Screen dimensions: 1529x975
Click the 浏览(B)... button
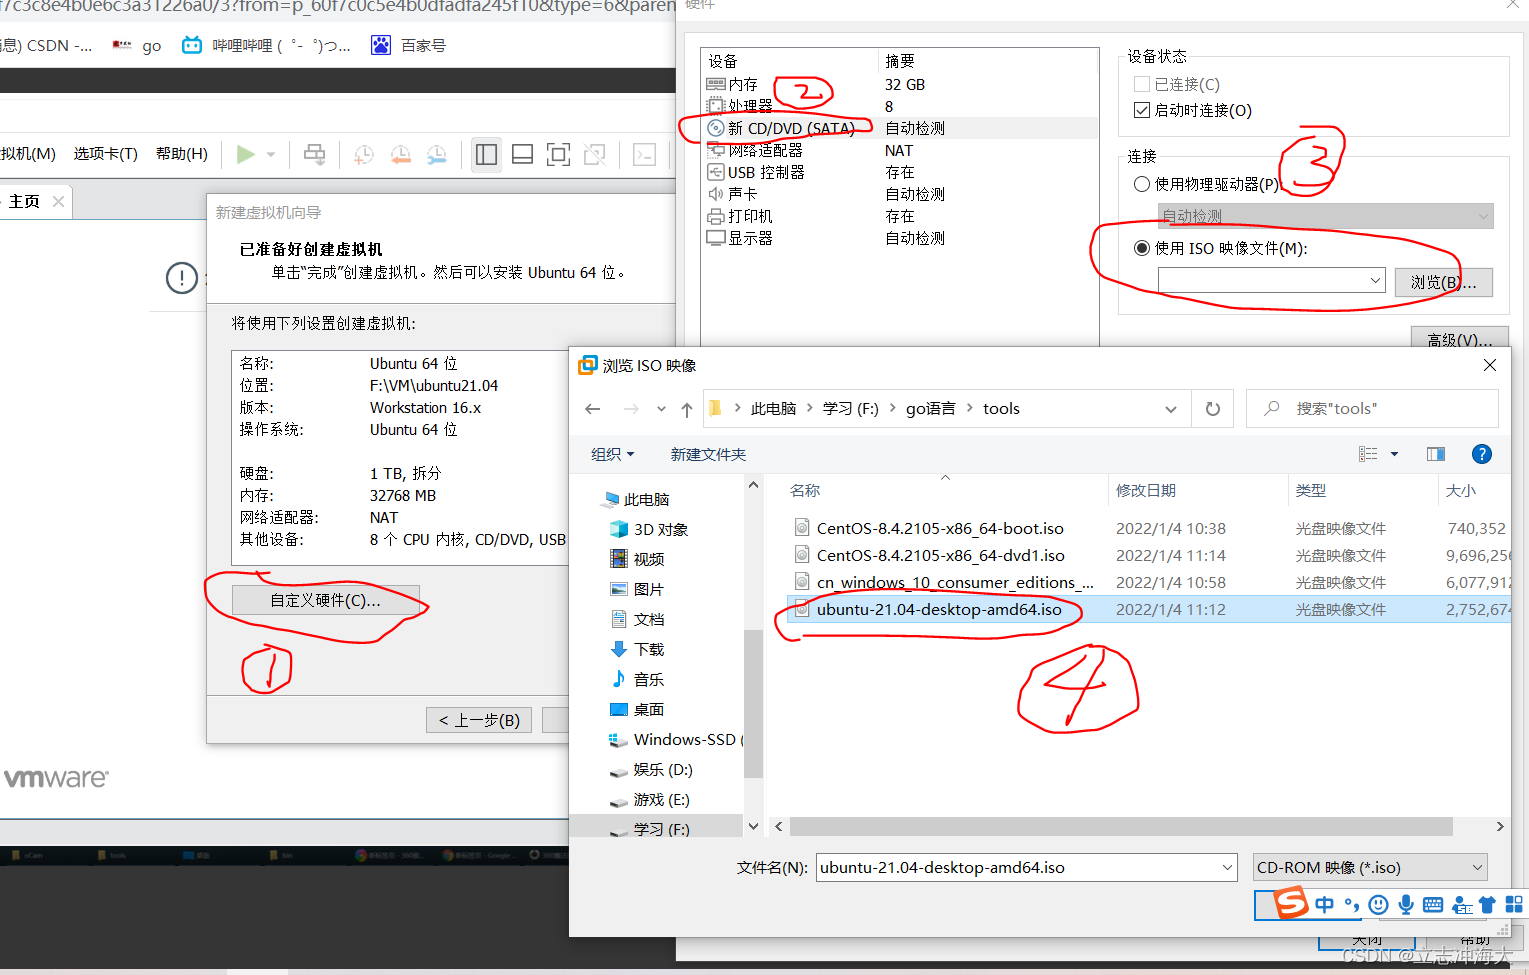[x=1443, y=283]
